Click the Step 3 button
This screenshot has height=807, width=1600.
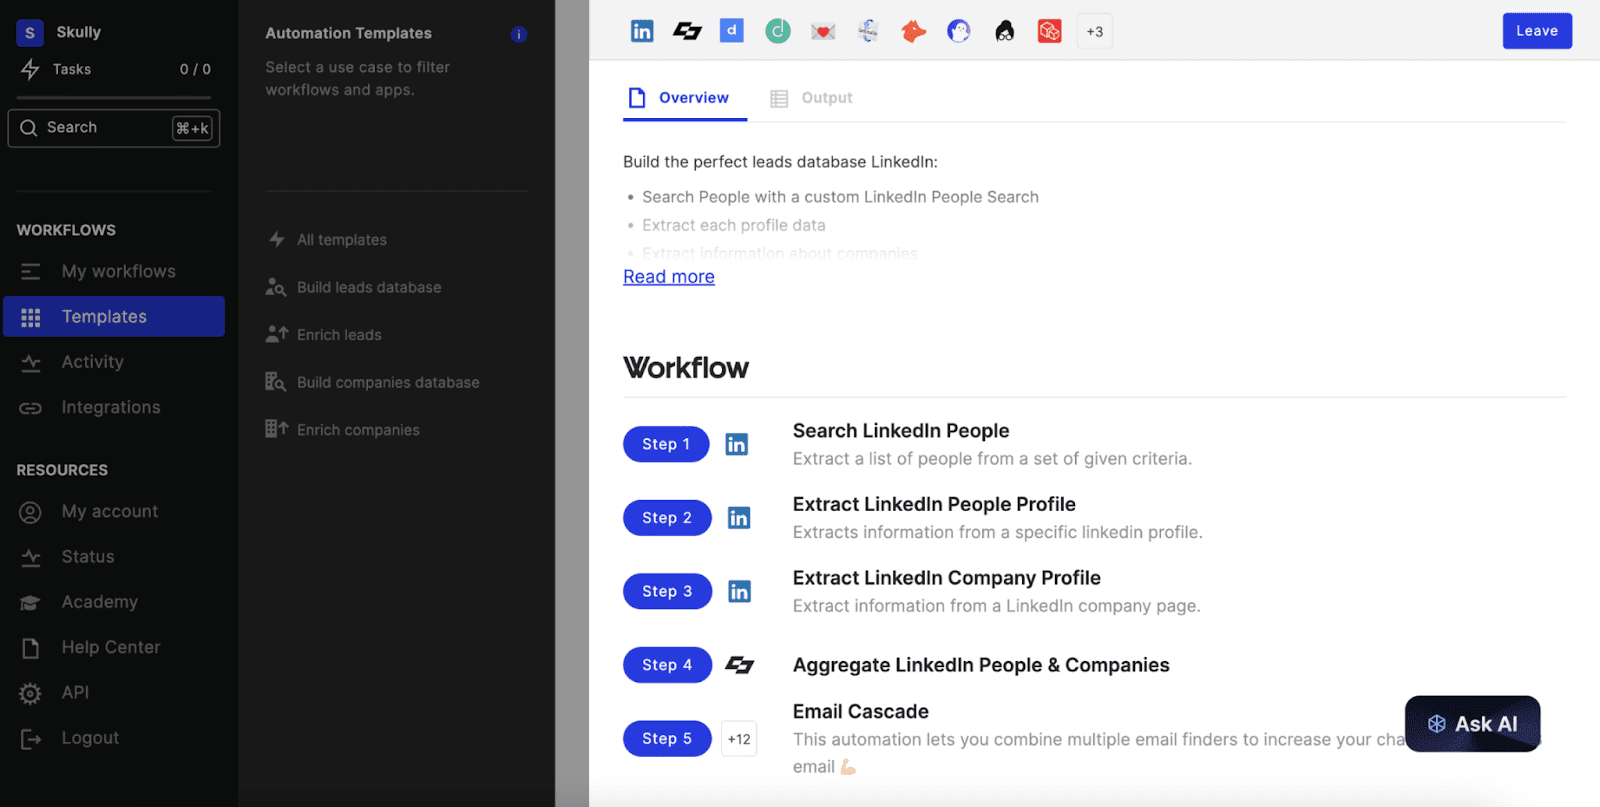[667, 591]
